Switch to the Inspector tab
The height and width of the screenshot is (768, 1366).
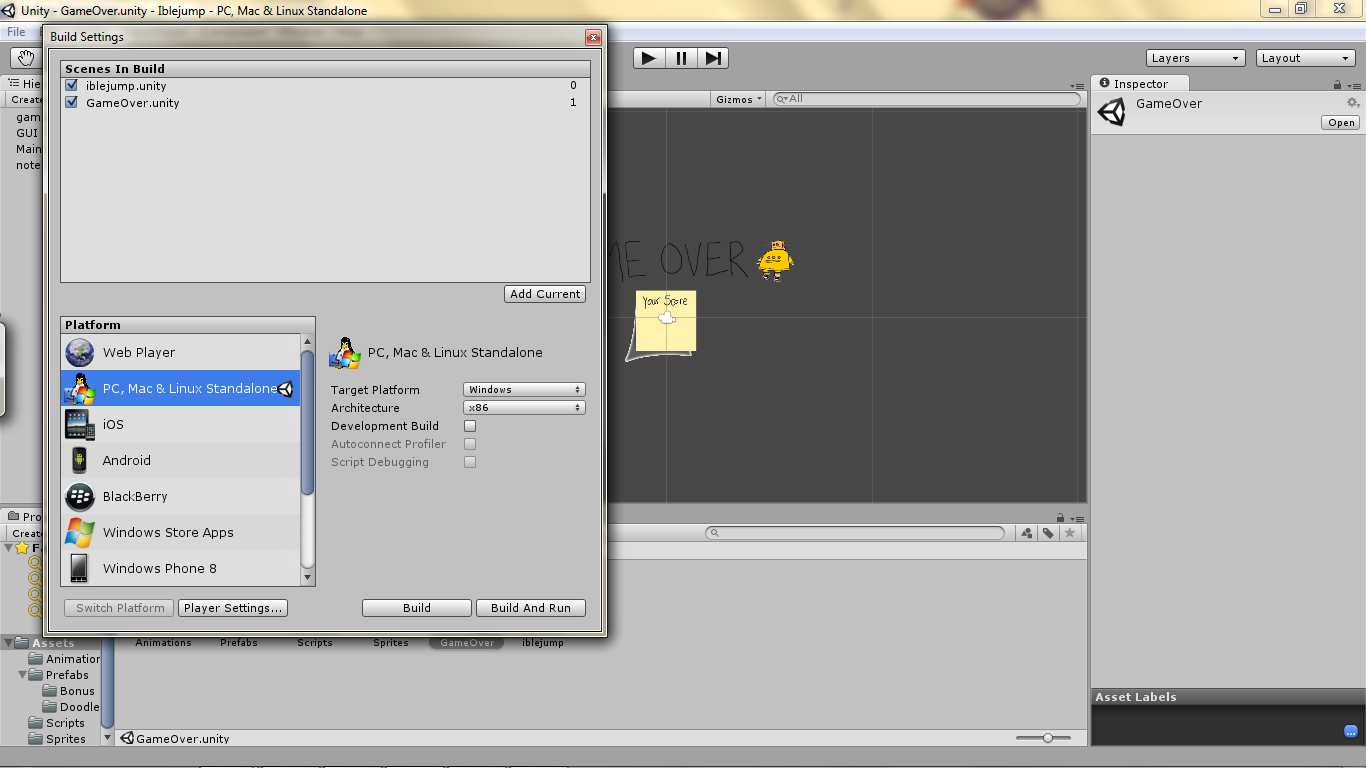pos(1141,84)
